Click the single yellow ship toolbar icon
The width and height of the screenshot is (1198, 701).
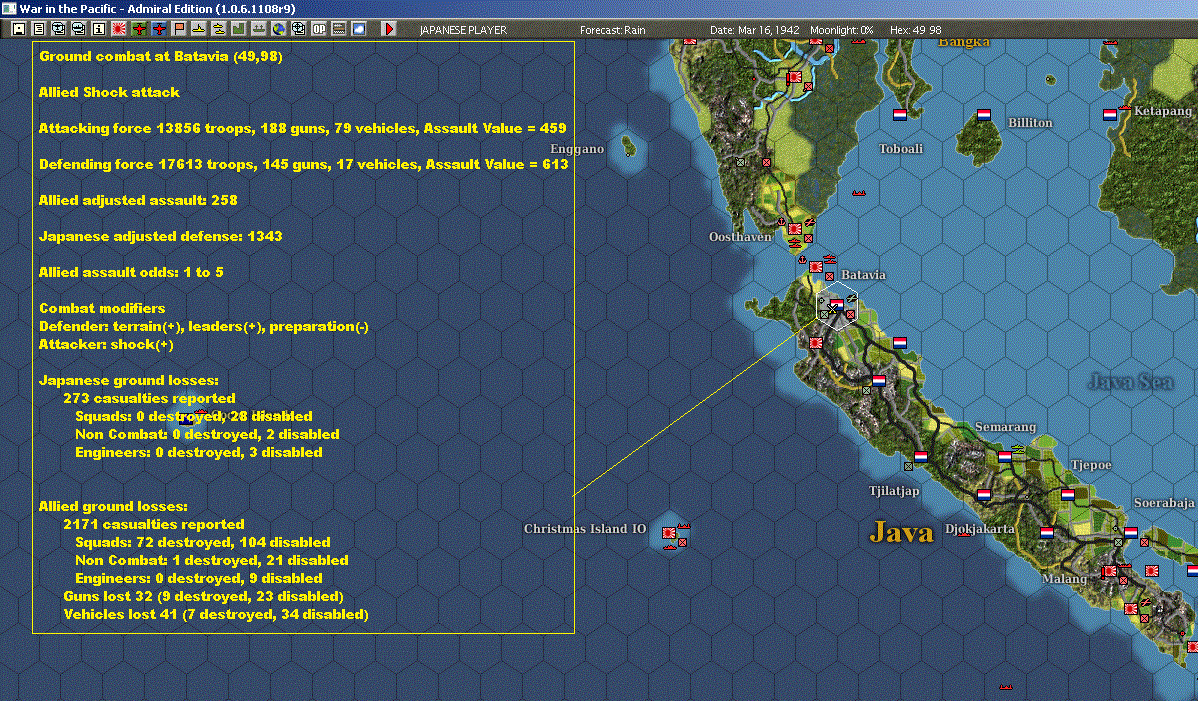tap(199, 29)
